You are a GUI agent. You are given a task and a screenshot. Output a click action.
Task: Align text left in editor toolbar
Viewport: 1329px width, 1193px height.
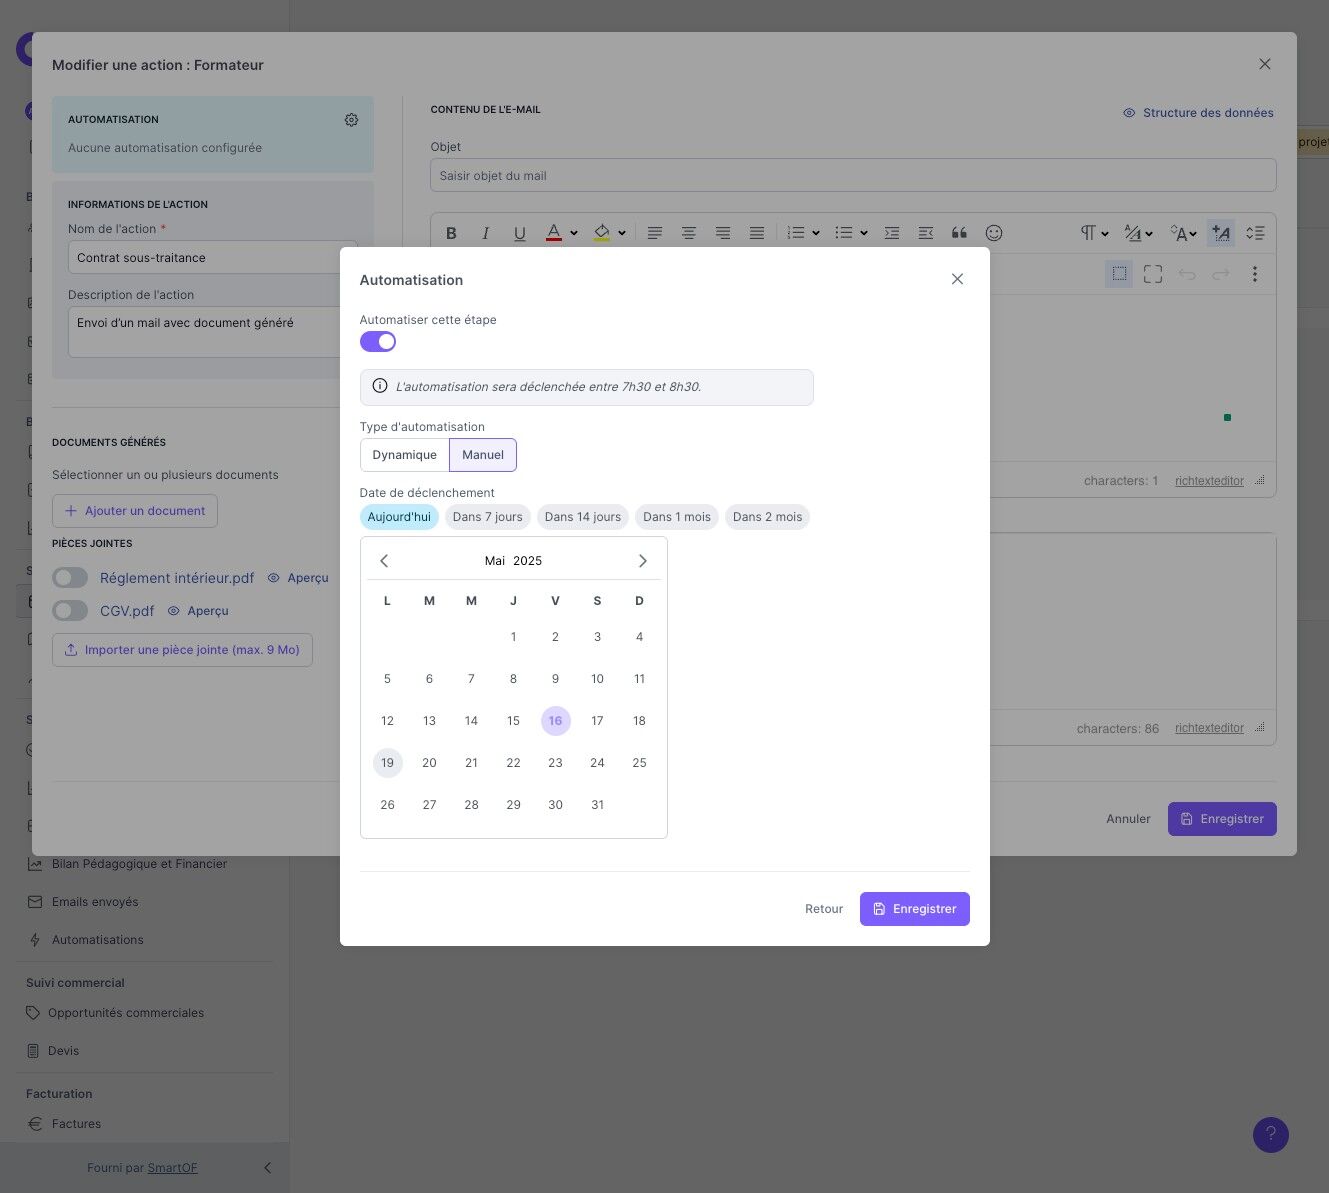click(654, 233)
